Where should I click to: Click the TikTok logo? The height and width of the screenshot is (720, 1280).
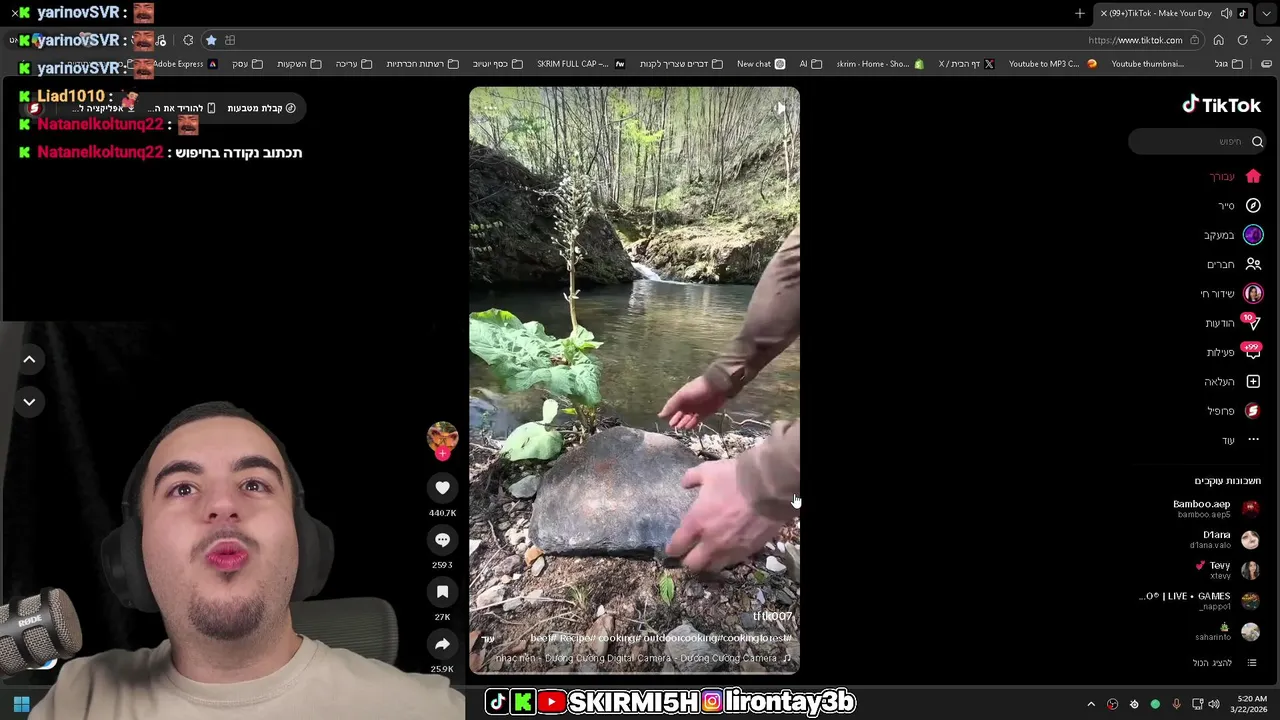pos(1221,104)
